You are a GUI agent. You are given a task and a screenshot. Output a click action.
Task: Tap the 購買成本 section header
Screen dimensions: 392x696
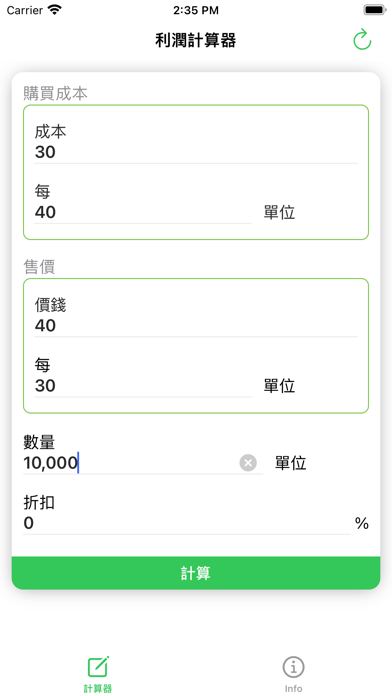pyautogui.click(x=55, y=93)
